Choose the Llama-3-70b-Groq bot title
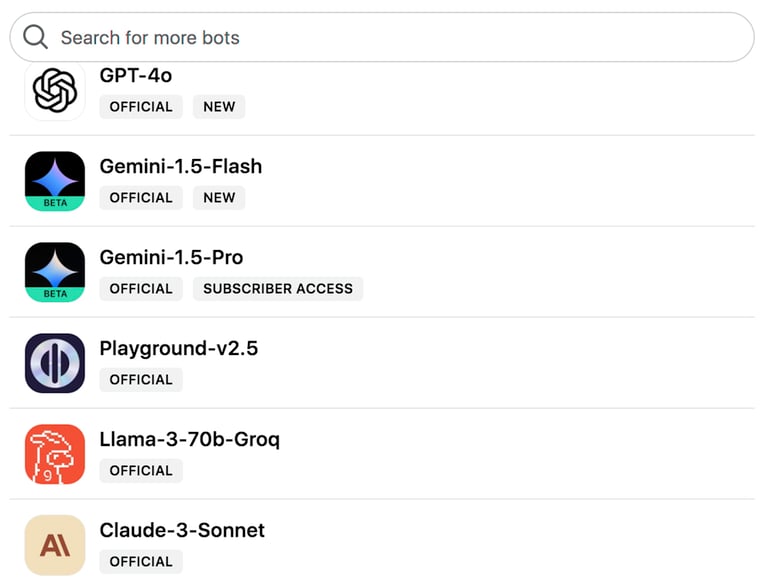Screen dimensions: 768x582 190,439
